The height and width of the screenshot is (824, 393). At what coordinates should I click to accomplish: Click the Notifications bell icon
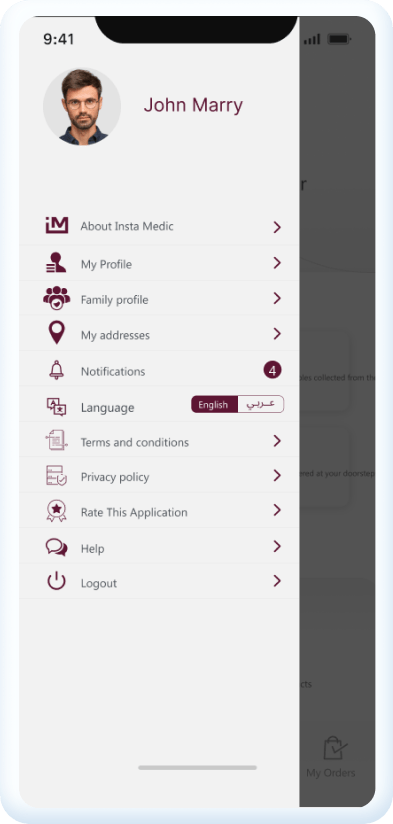[56, 370]
